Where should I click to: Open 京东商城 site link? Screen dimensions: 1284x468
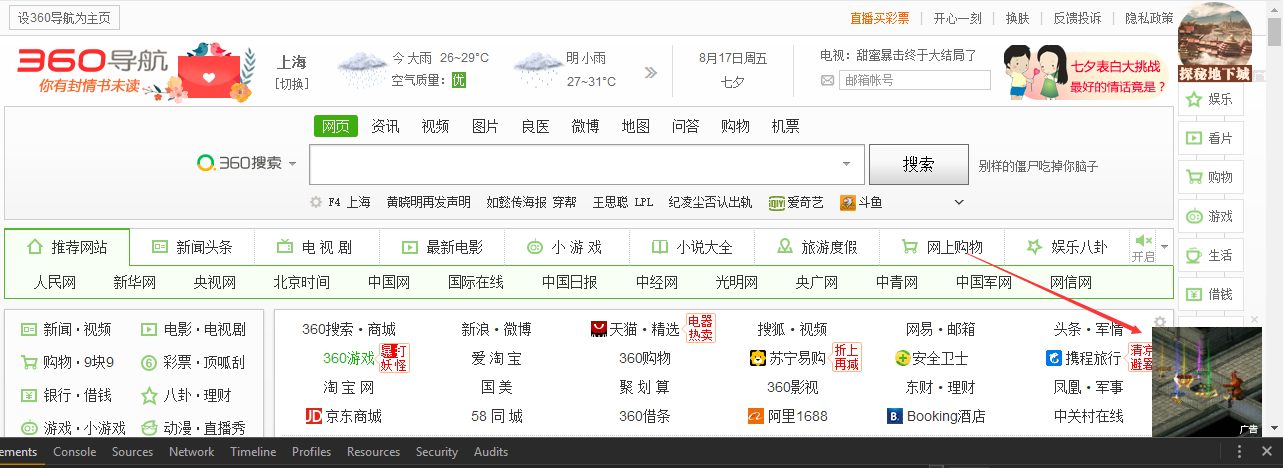(343, 416)
